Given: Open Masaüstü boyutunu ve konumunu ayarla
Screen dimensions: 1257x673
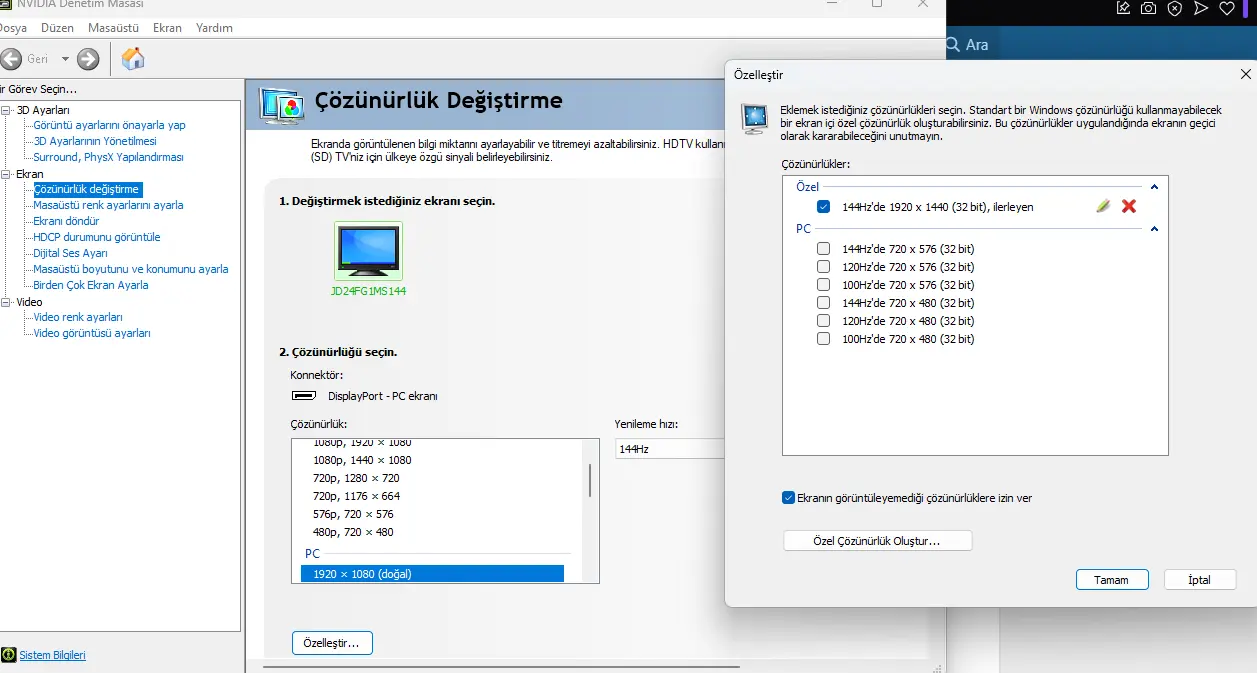Looking at the screenshot, I should coord(131,269).
